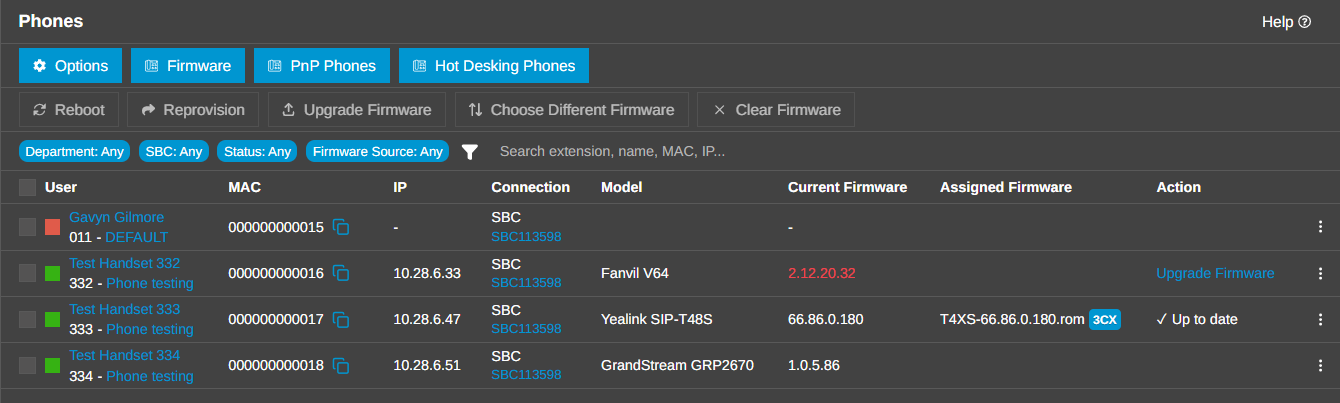Open SBC113598 link in Test Handset 334 row

[526, 375]
